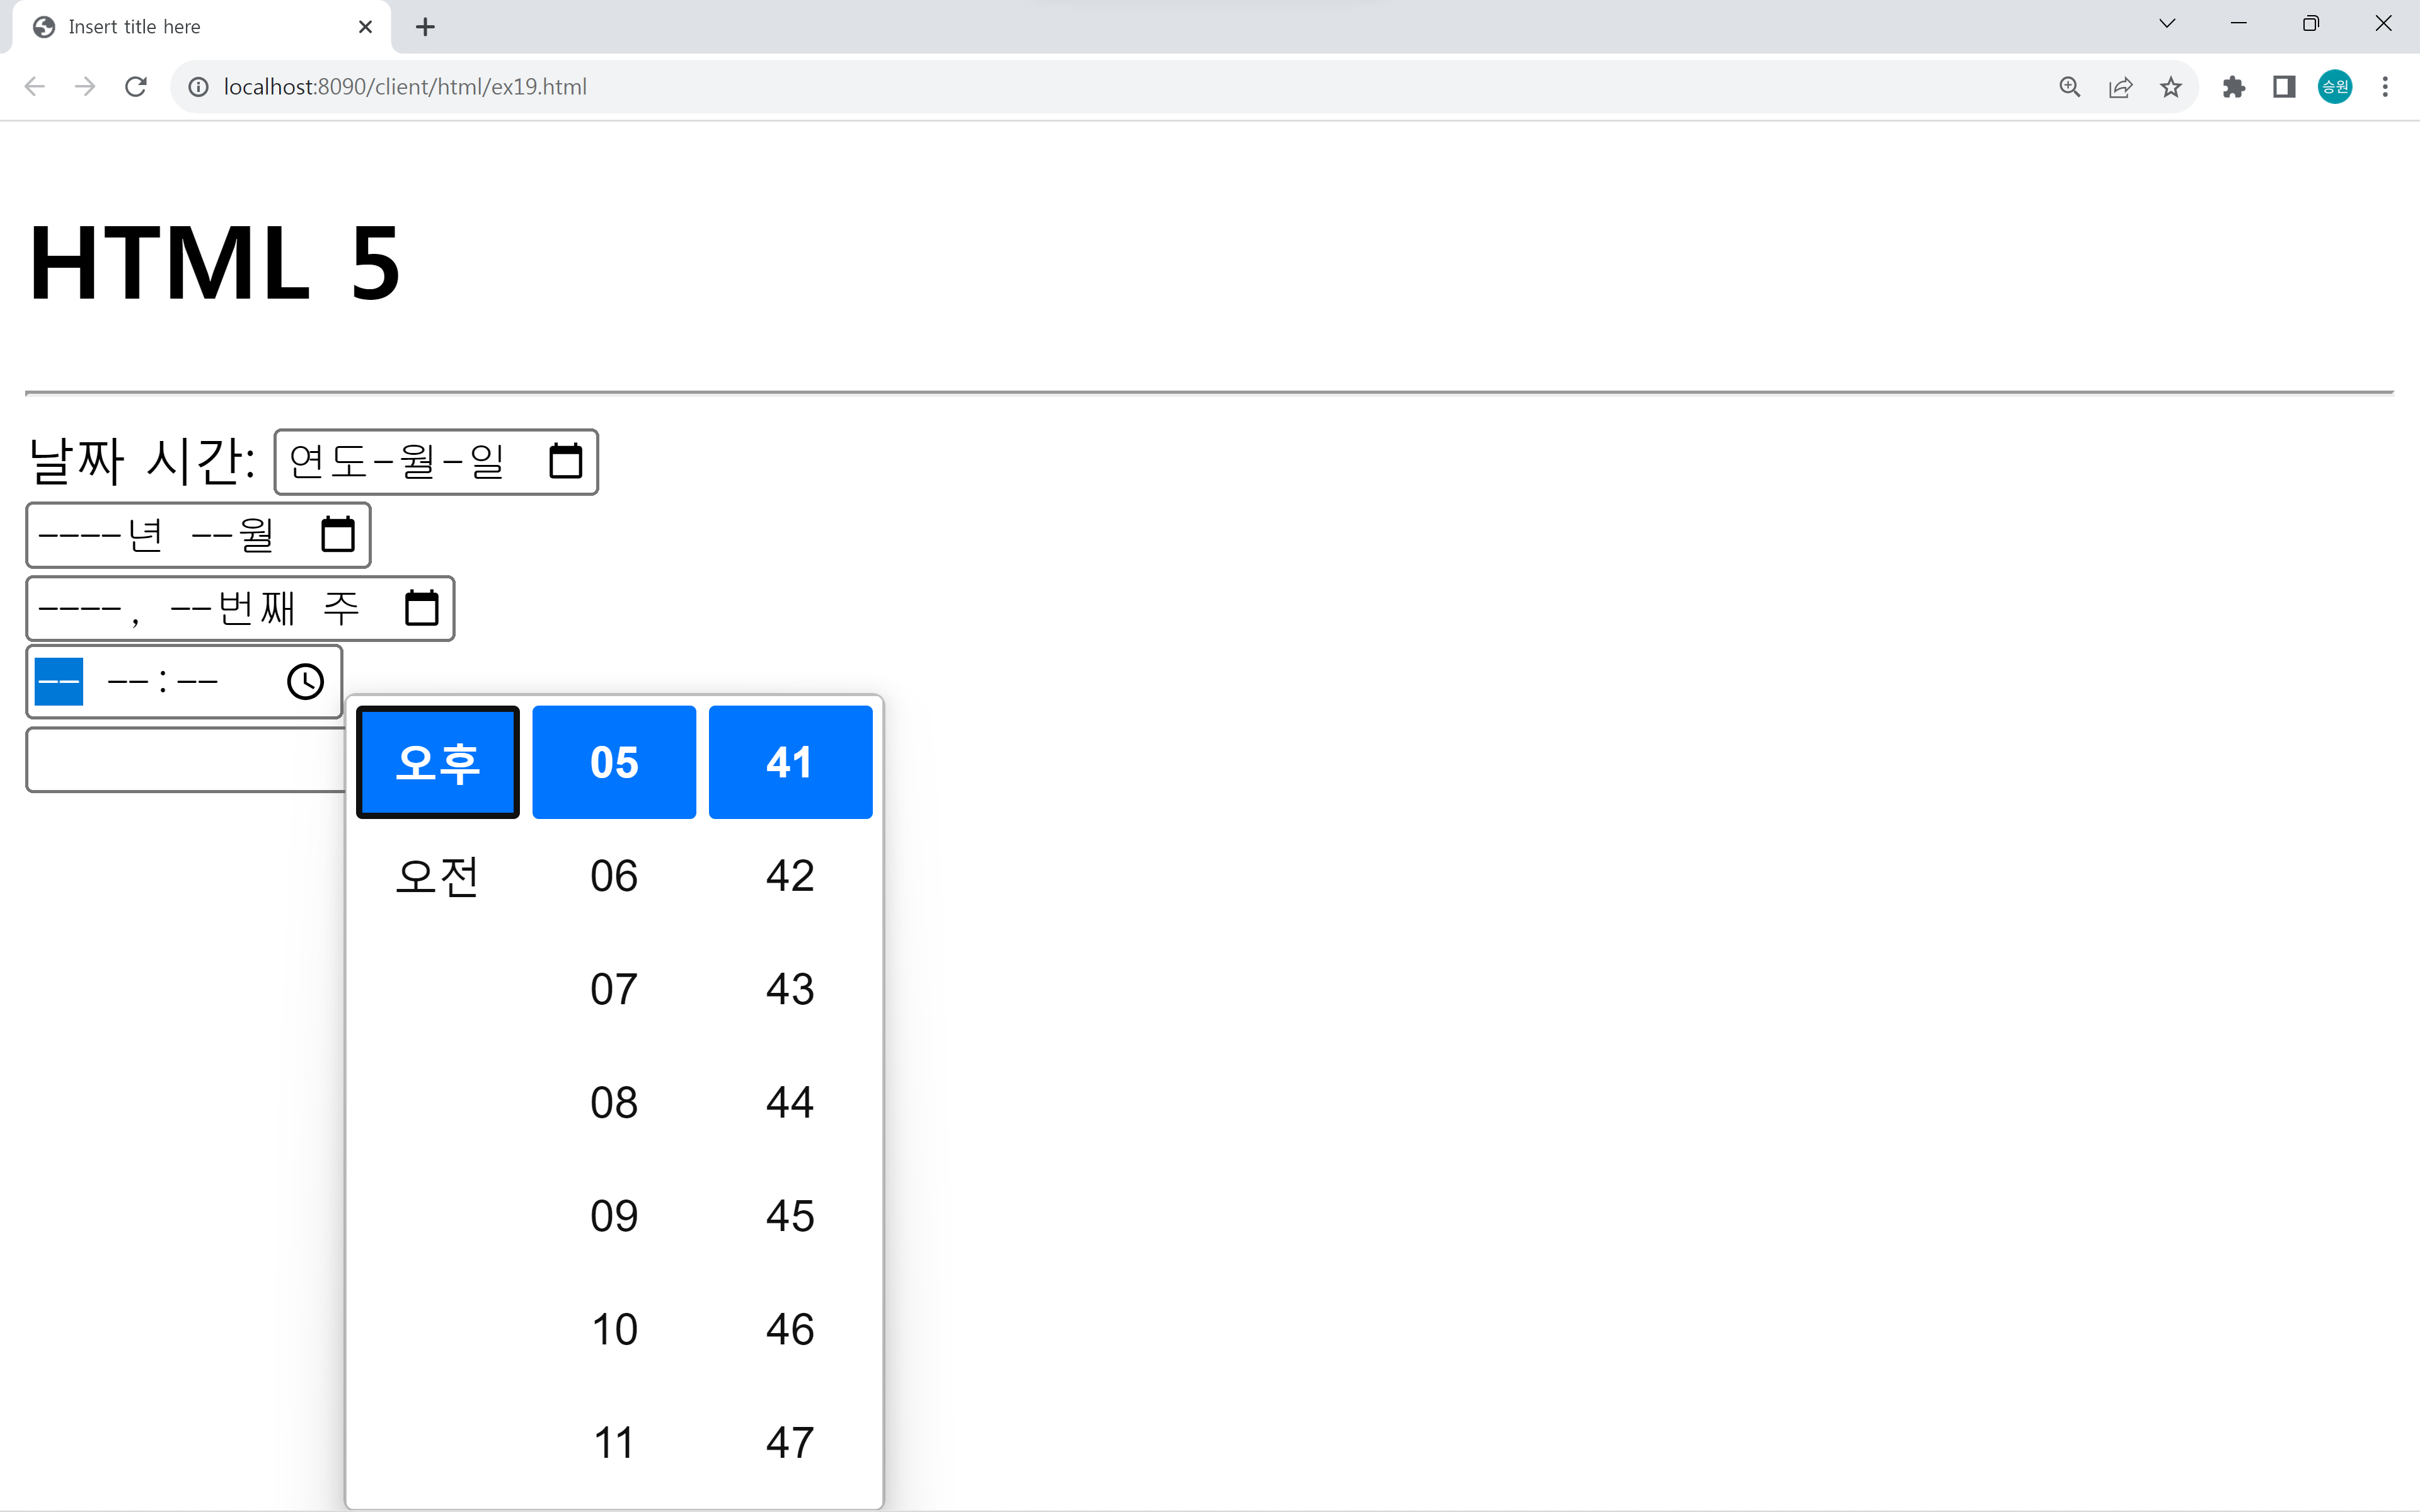Choose minute 45 in the time picker

tap(789, 1216)
